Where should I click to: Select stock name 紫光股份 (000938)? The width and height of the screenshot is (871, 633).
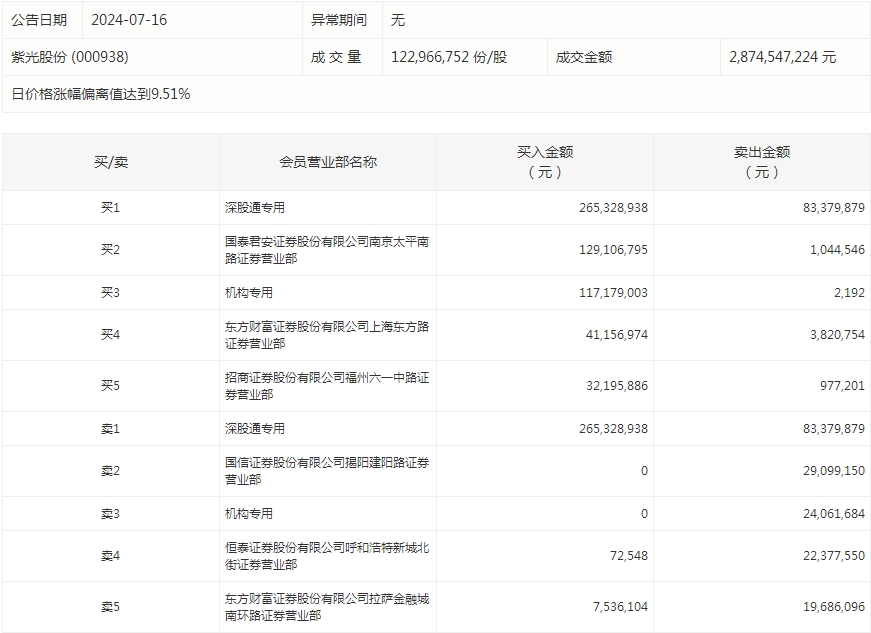click(x=70, y=57)
